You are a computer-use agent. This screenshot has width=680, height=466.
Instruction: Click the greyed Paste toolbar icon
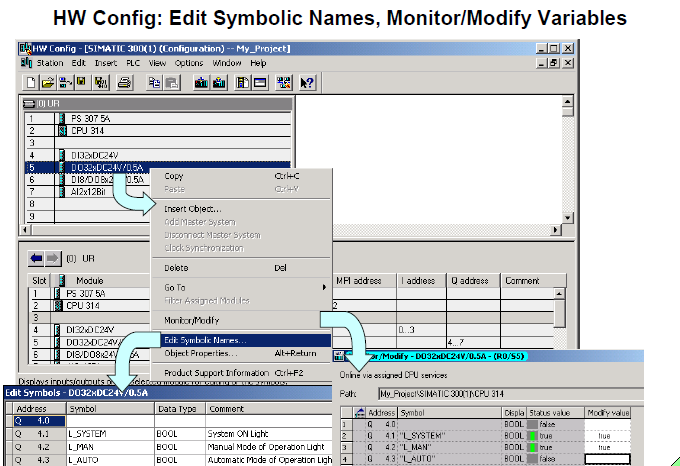pyautogui.click(x=172, y=82)
